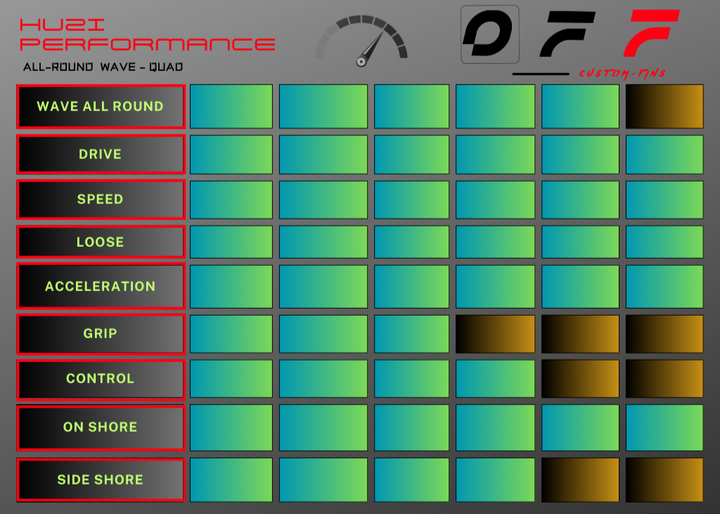Click the All-Round Wave - Quad subtitle
720x514 pixels.
(x=103, y=67)
